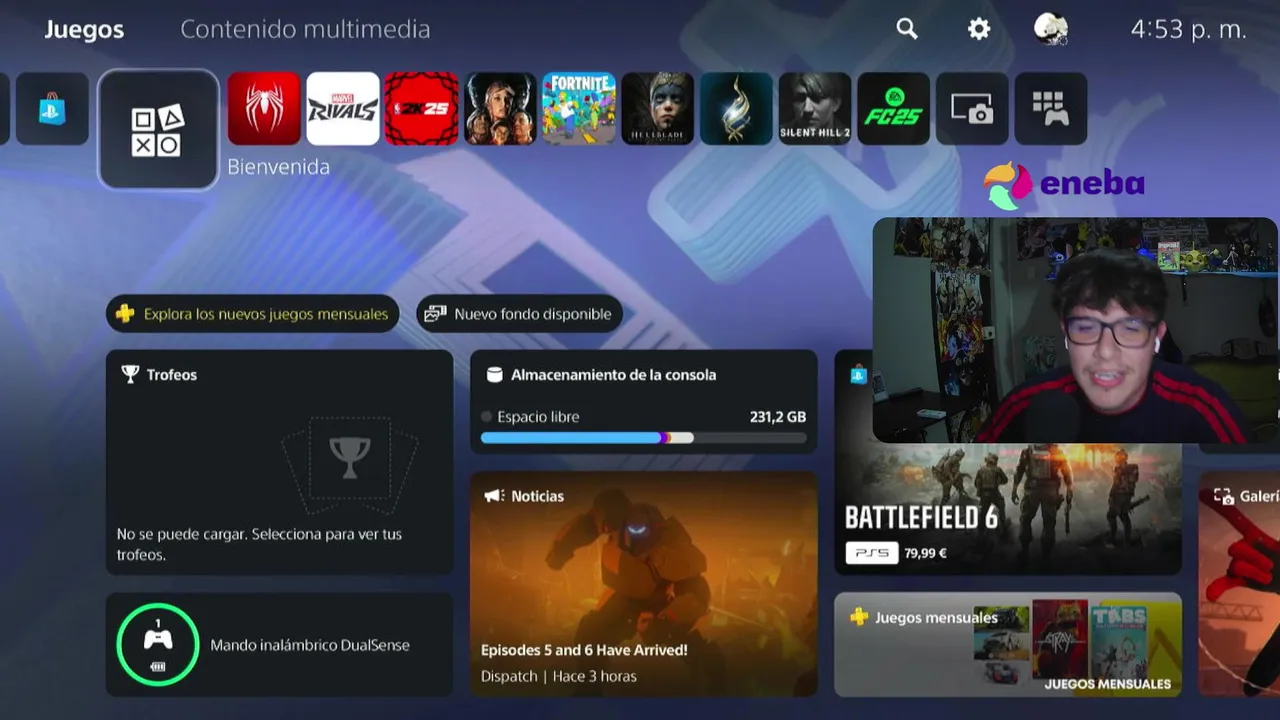1280x720 pixels.
Task: Launch the Hellblade game tile
Action: pos(658,109)
